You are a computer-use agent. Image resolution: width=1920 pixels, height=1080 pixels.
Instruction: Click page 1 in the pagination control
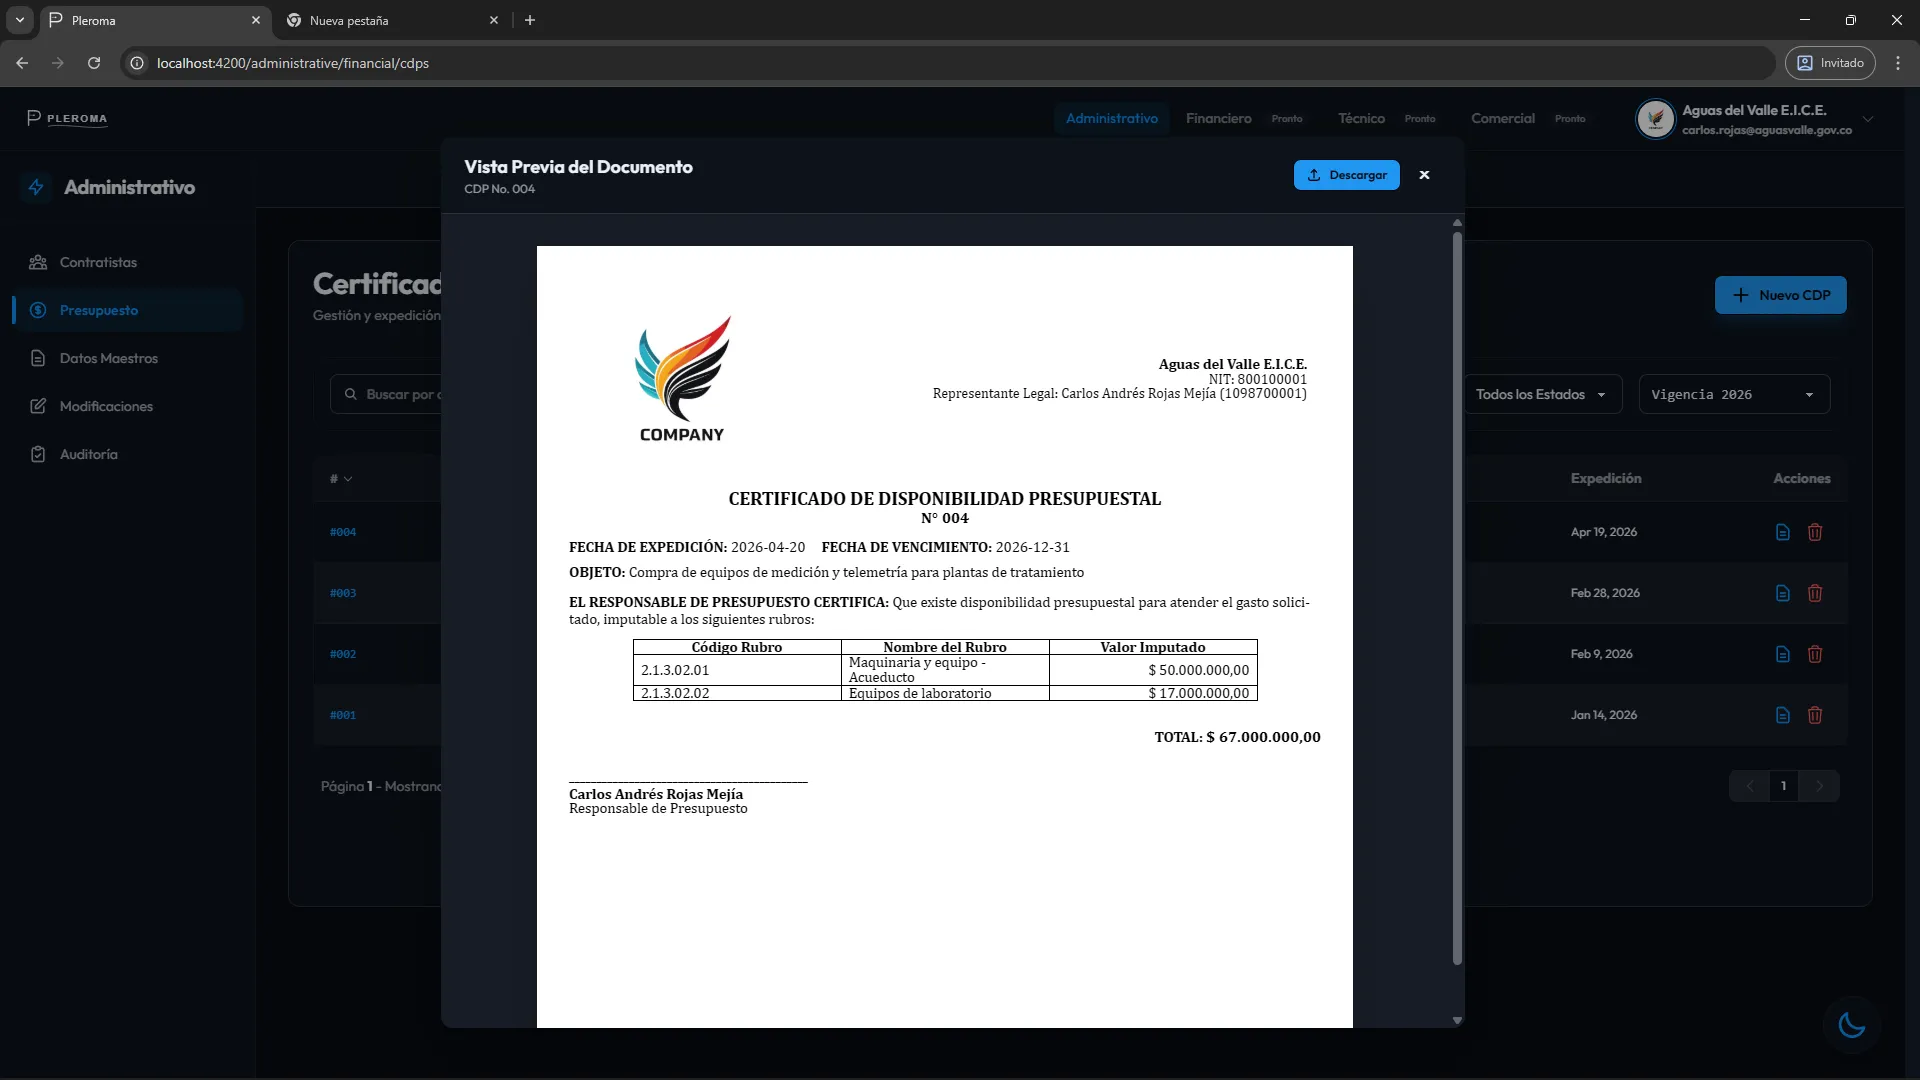pos(1784,786)
